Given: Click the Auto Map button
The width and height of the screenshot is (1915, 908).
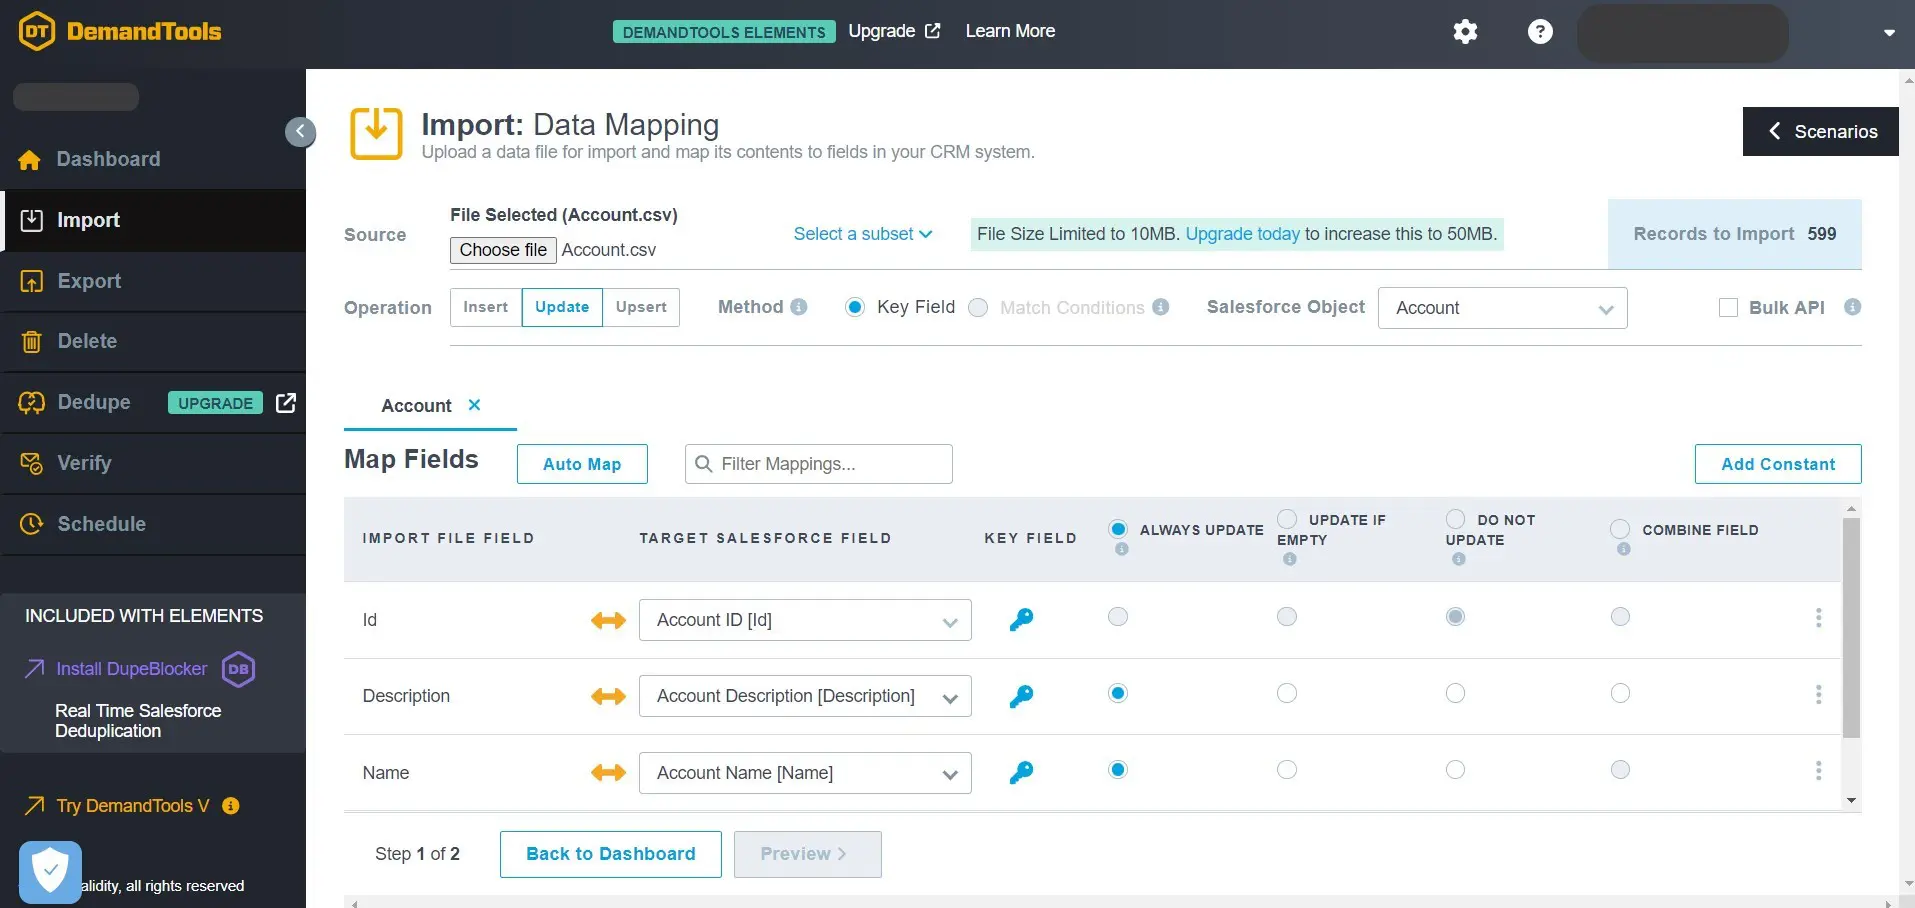Looking at the screenshot, I should pos(582,464).
